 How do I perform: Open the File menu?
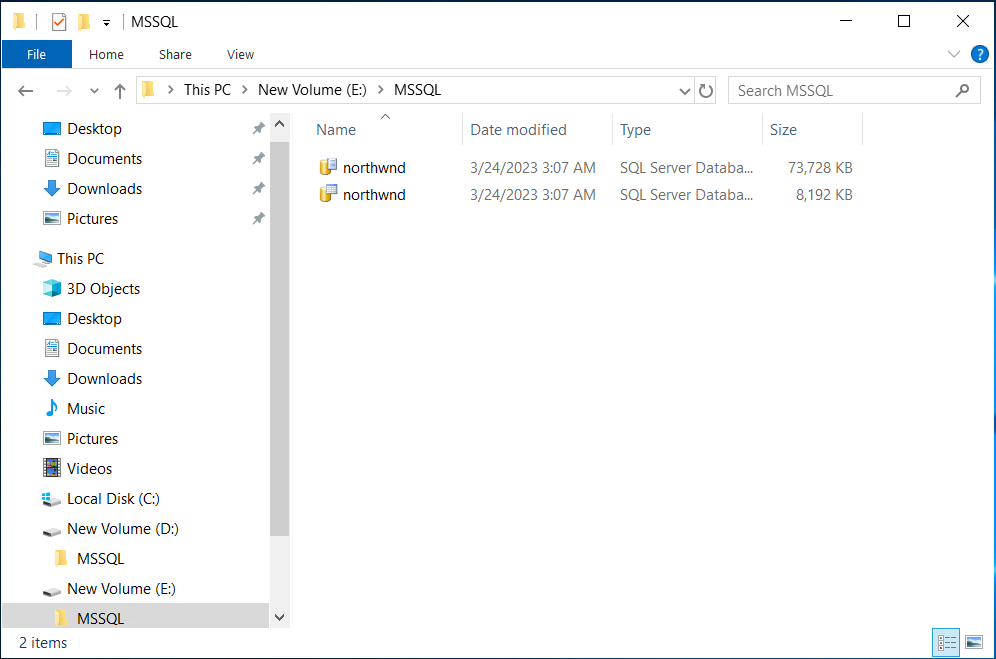[x=36, y=54]
